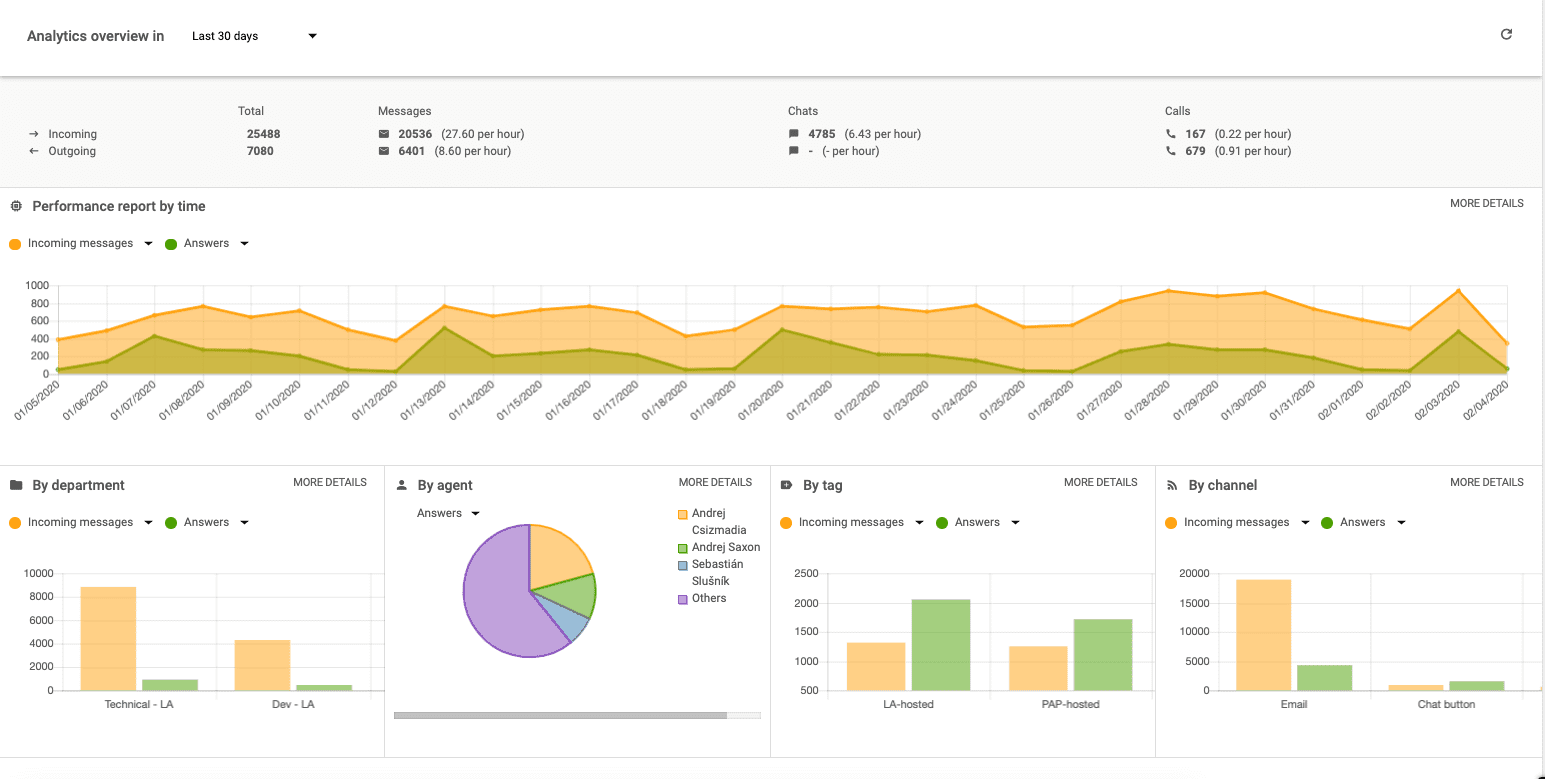The width and height of the screenshot is (1545, 779).
Task: Click the globe icon beside Performance report by time
Action: point(15,206)
